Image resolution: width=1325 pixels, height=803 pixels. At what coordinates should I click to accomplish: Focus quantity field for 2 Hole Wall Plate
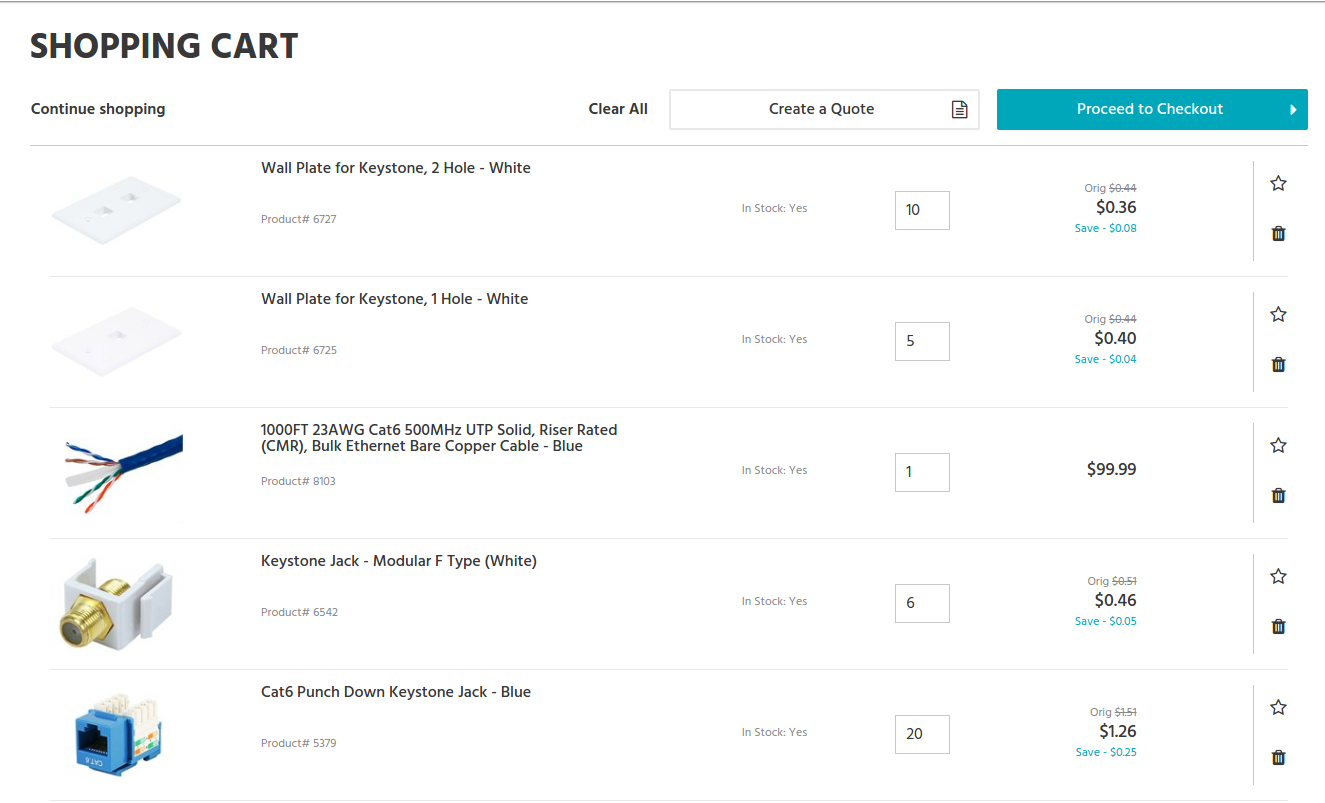point(921,211)
